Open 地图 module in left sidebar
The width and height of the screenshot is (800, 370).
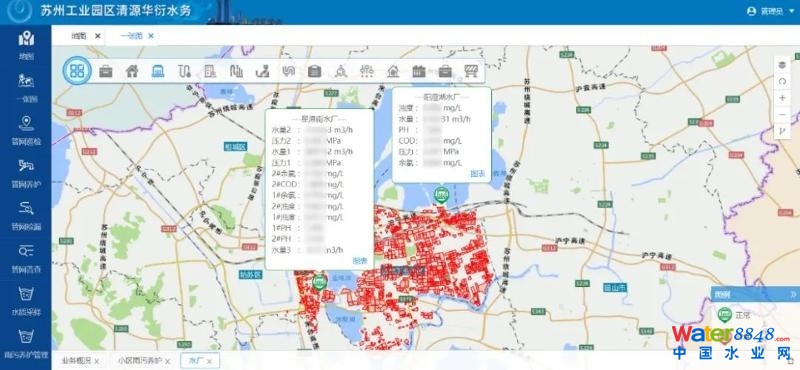coord(26,45)
